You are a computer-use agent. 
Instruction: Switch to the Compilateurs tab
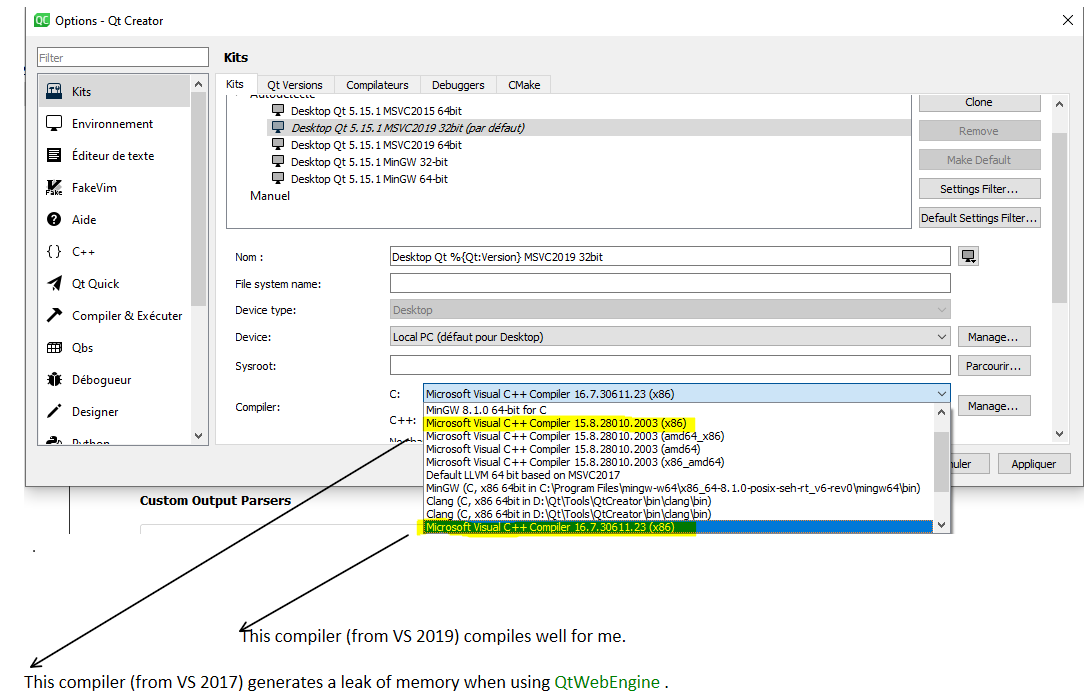pos(377,85)
